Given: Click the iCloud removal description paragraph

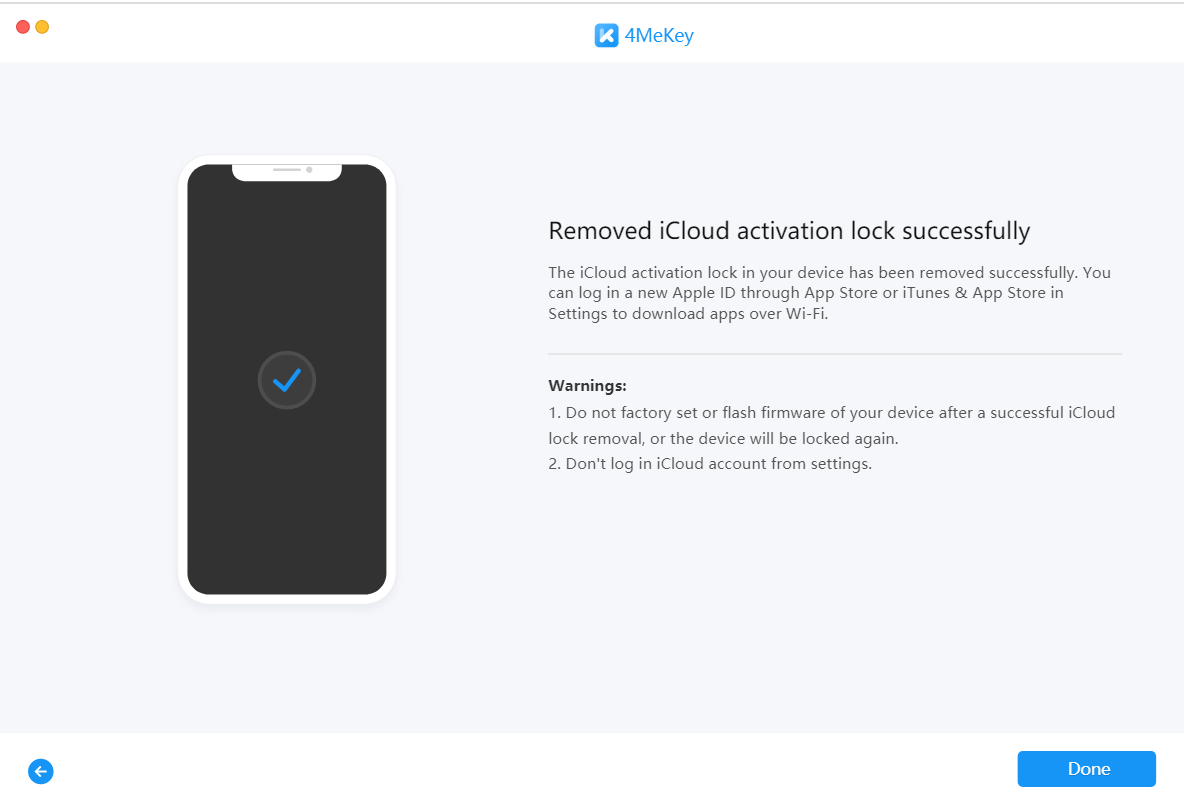Looking at the screenshot, I should point(829,292).
